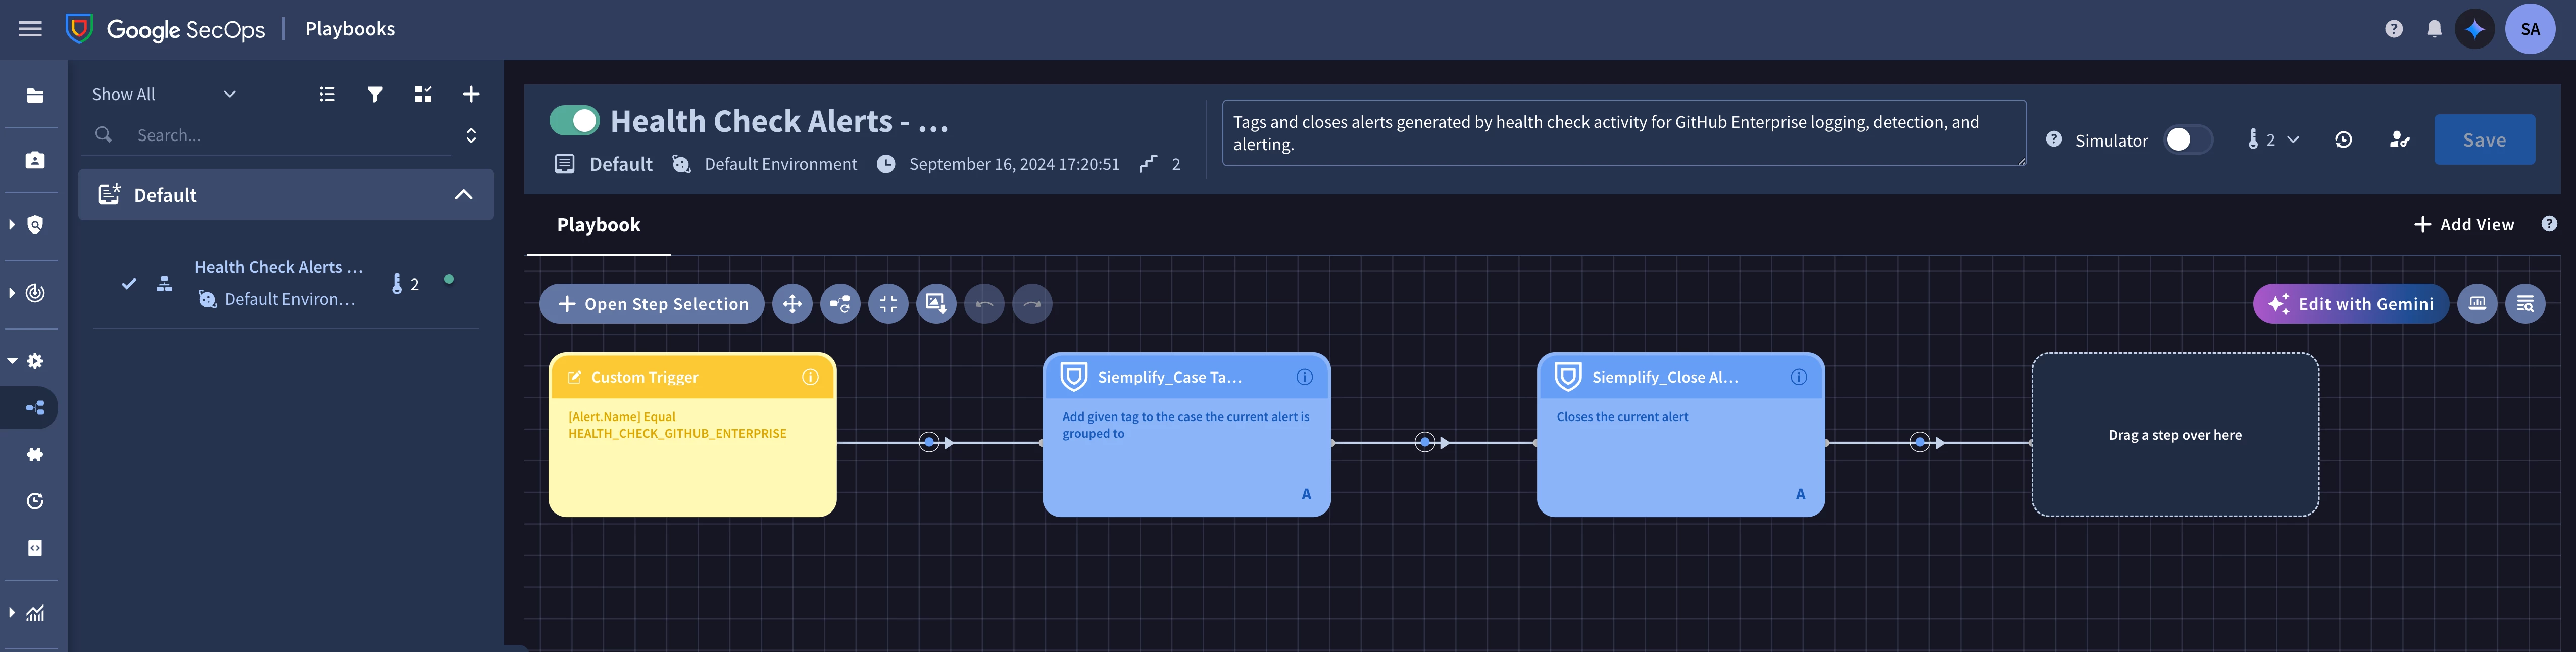
Task: Save the playbook
Action: (2484, 140)
